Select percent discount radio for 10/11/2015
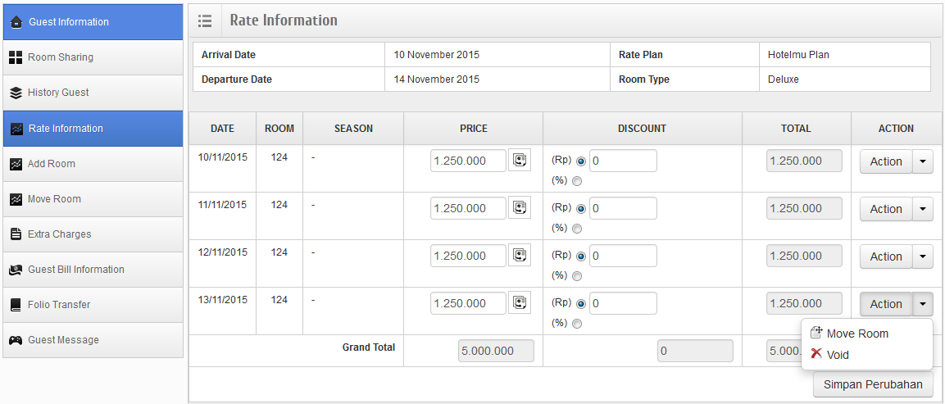Image resolution: width=945 pixels, height=404 pixels. tap(577, 181)
